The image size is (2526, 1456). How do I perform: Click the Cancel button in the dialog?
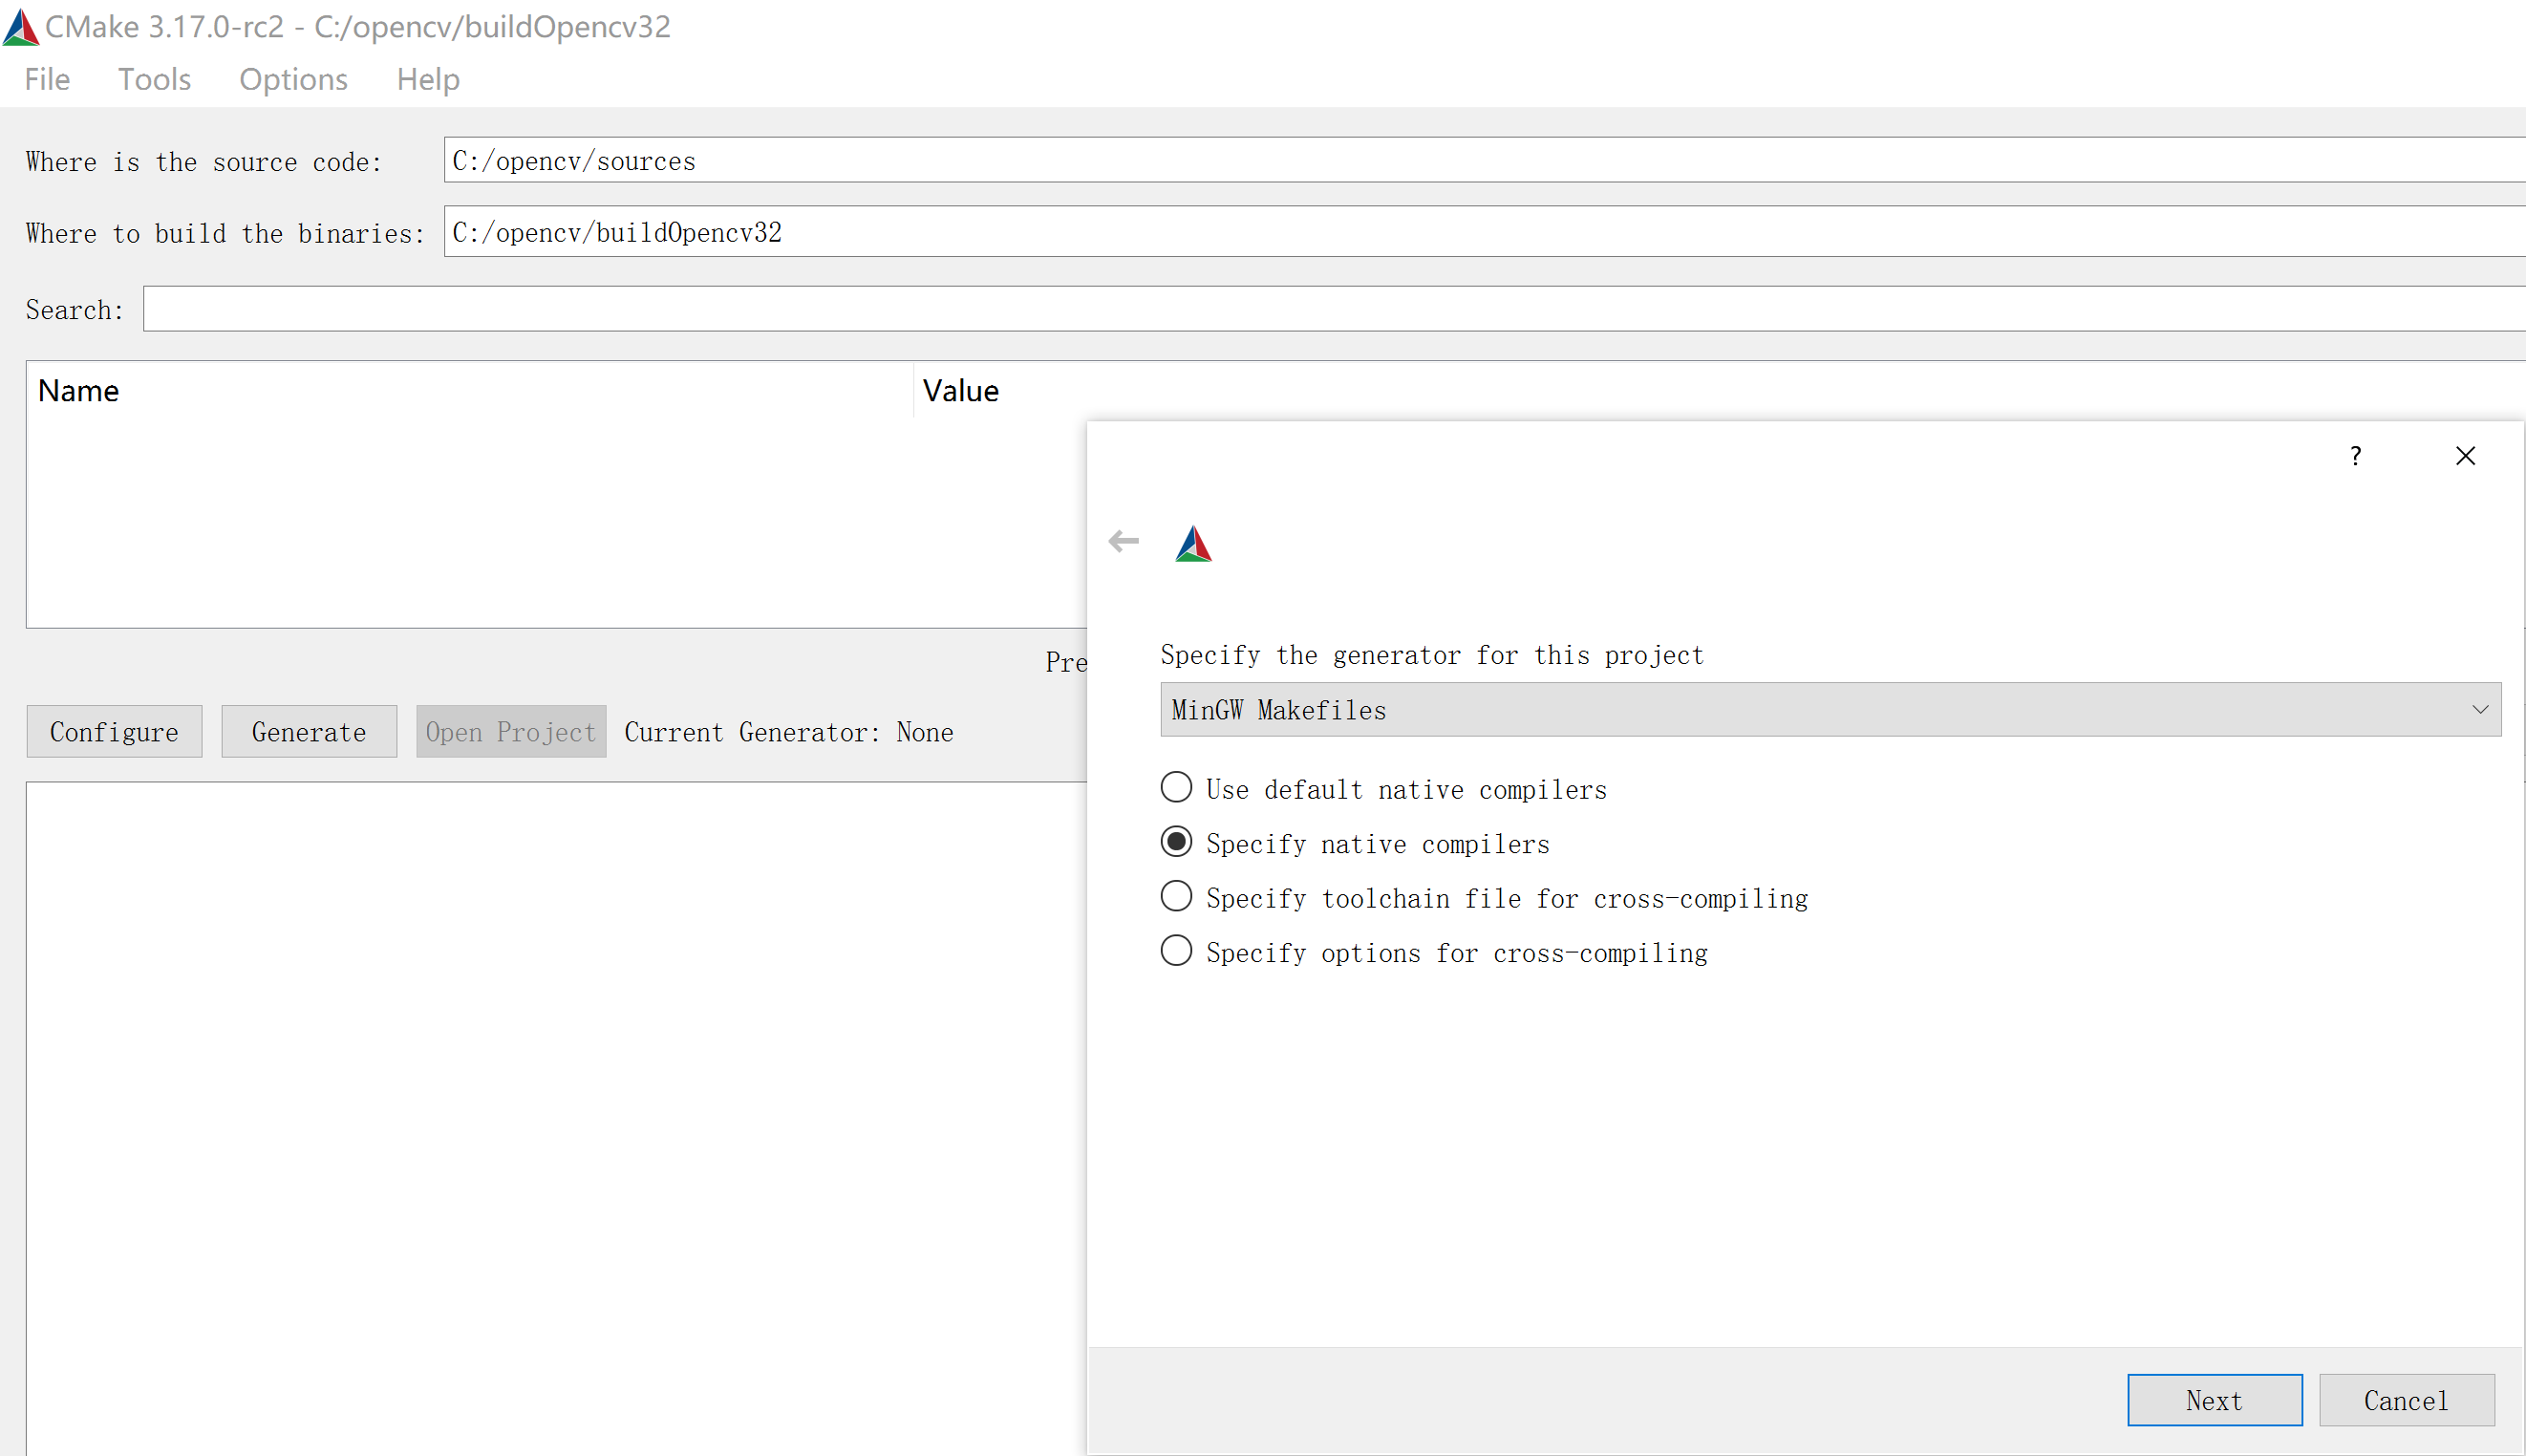point(2405,1400)
